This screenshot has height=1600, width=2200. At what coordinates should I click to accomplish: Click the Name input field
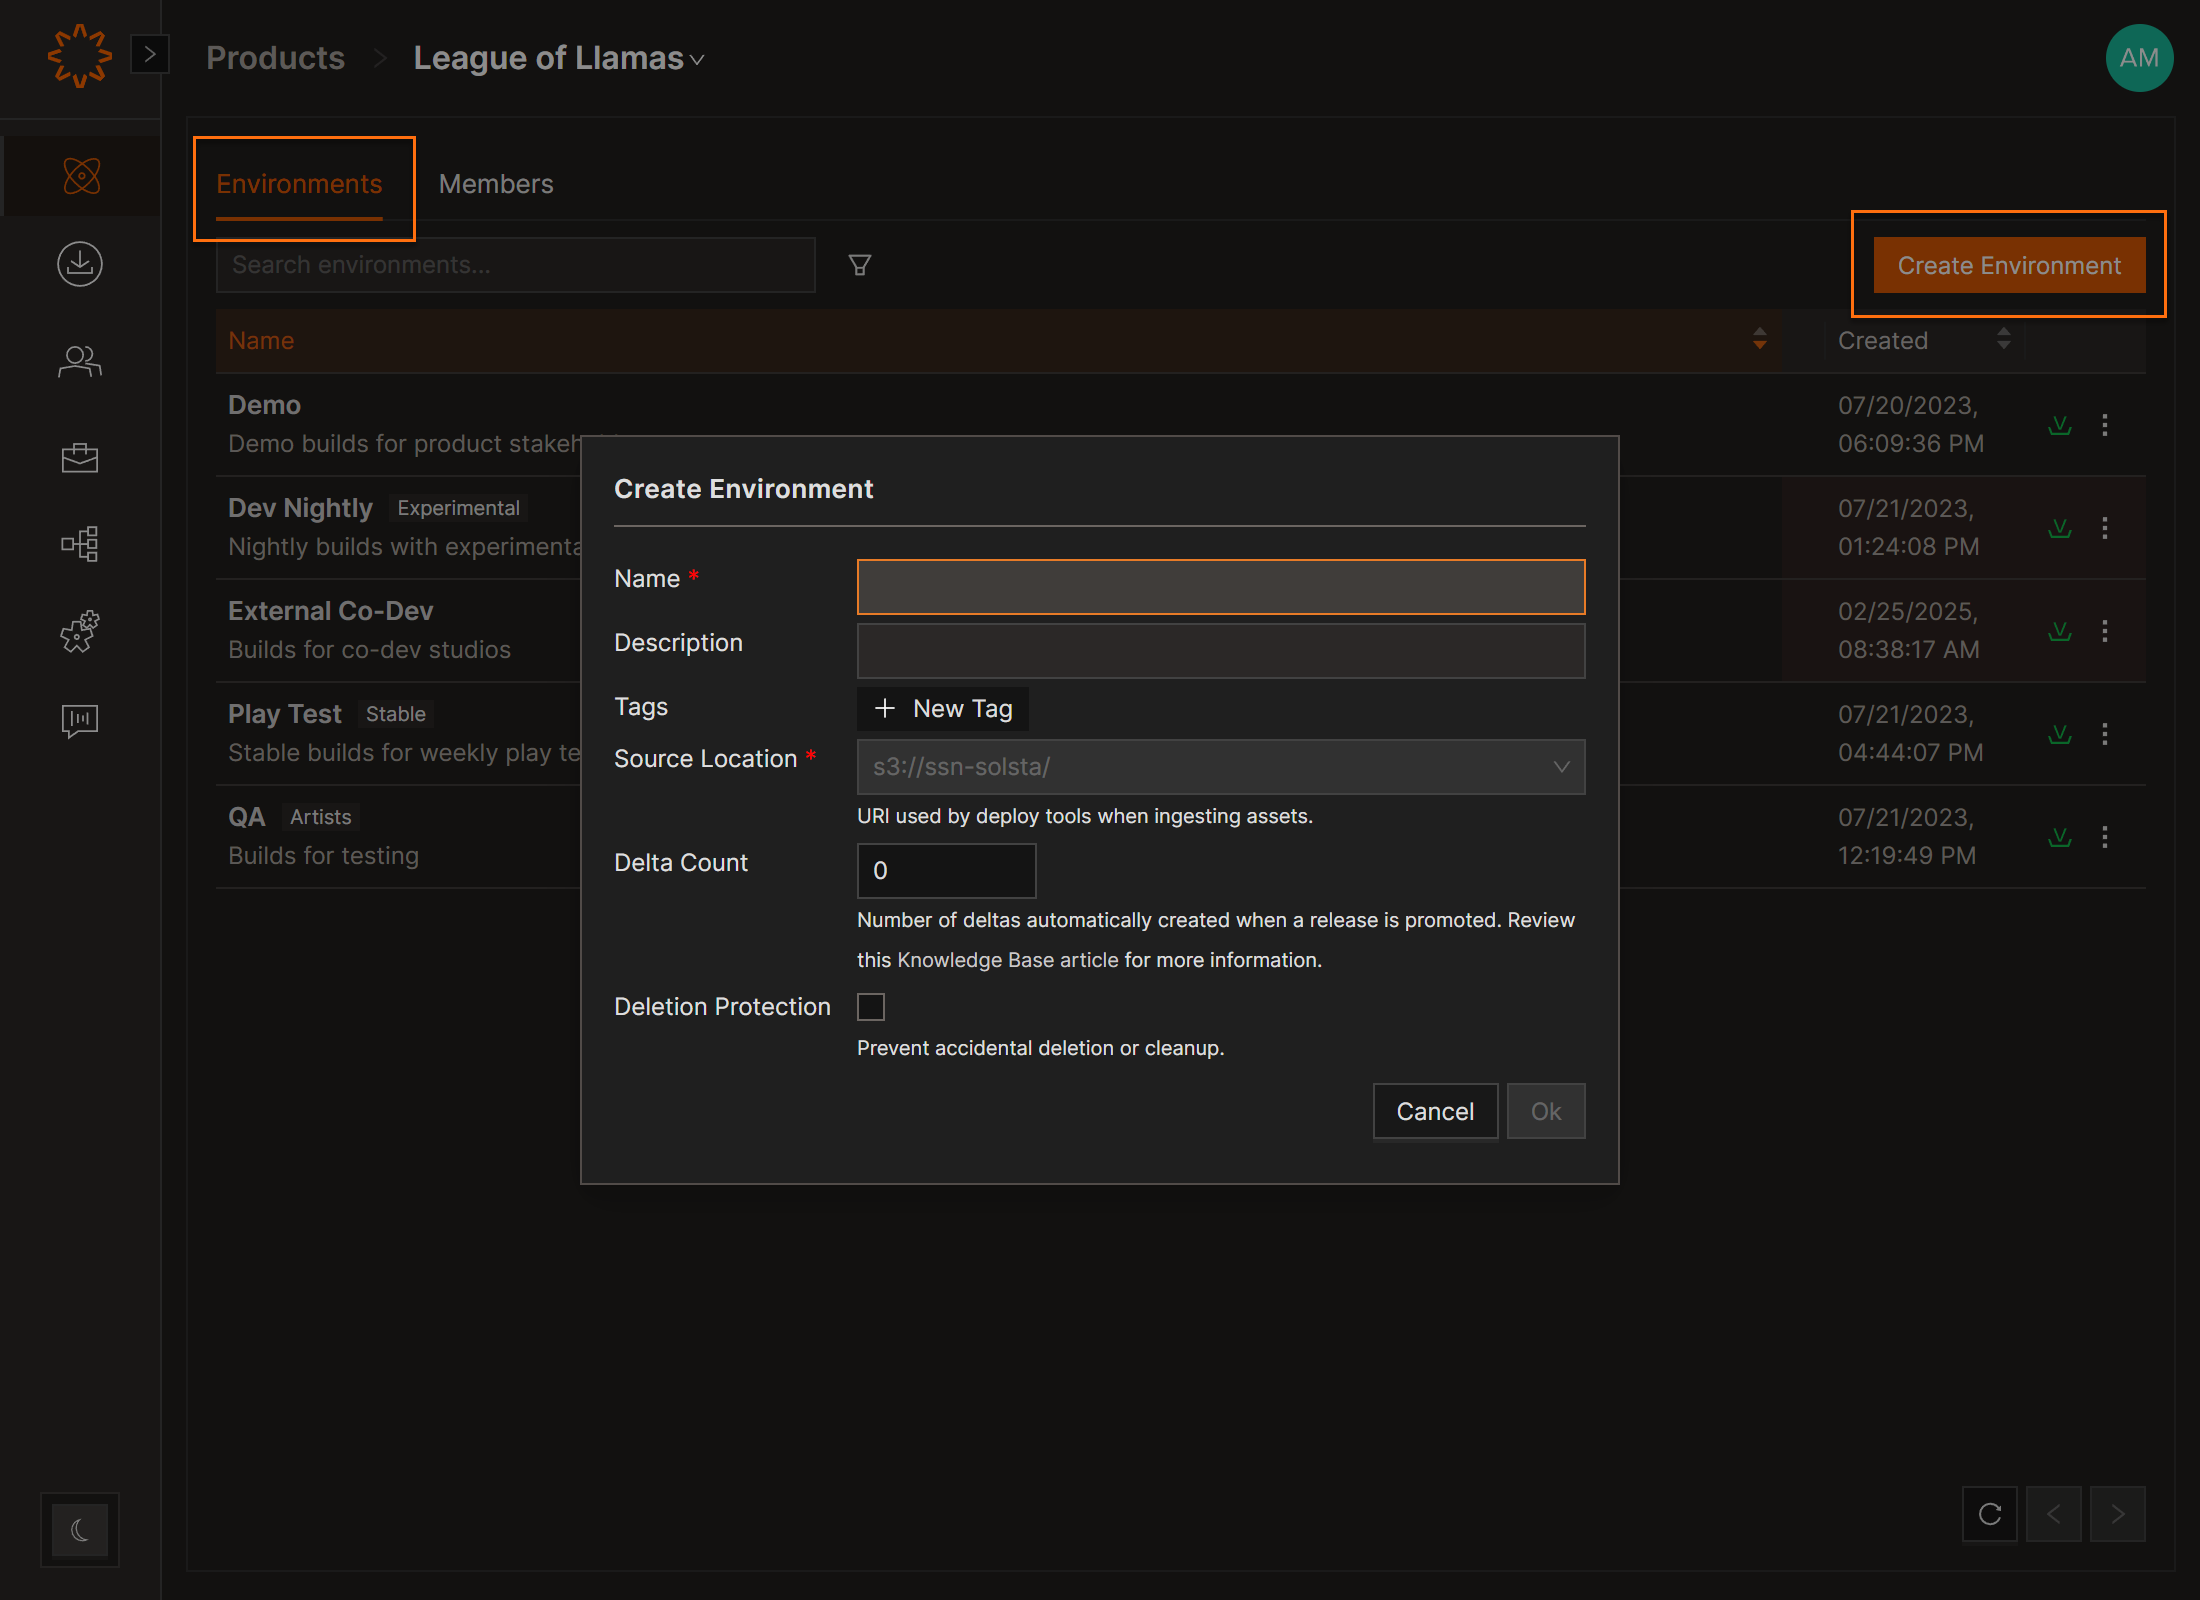point(1220,587)
